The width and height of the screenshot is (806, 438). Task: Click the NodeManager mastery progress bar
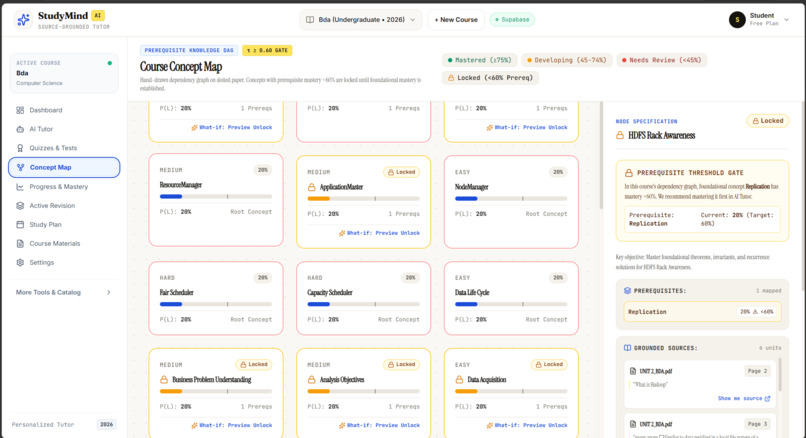pyautogui.click(x=511, y=198)
